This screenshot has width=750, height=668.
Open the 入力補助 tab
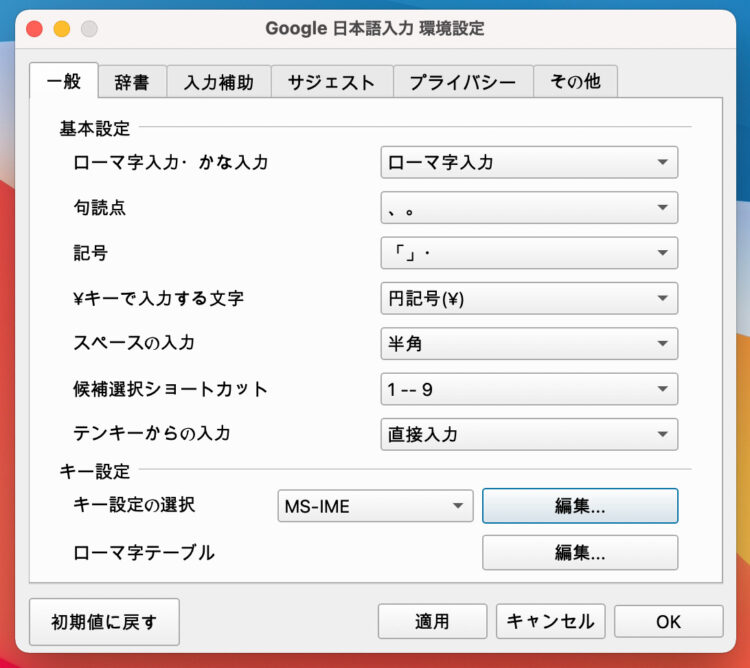[219, 82]
